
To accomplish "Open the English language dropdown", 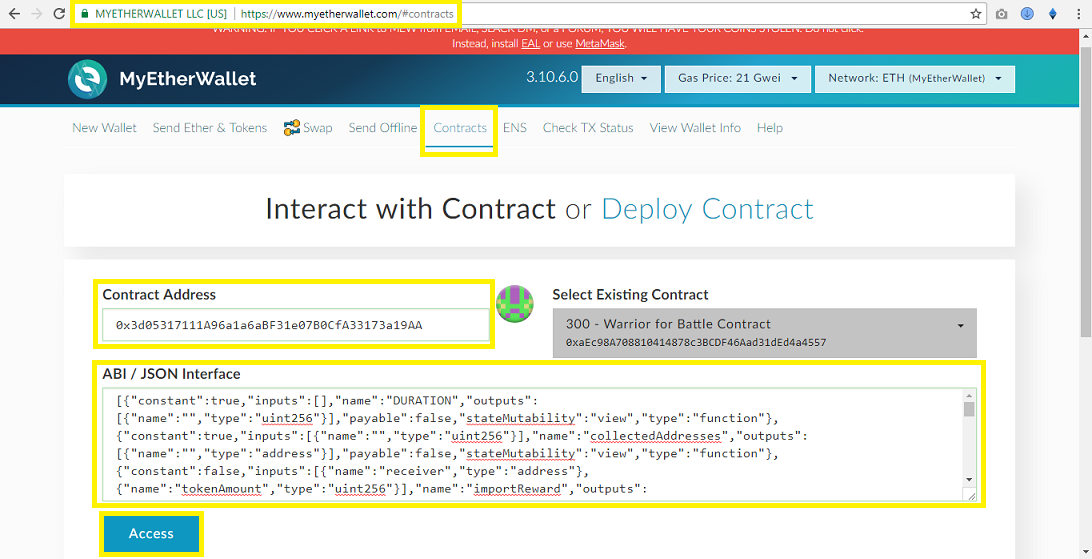I will point(621,79).
